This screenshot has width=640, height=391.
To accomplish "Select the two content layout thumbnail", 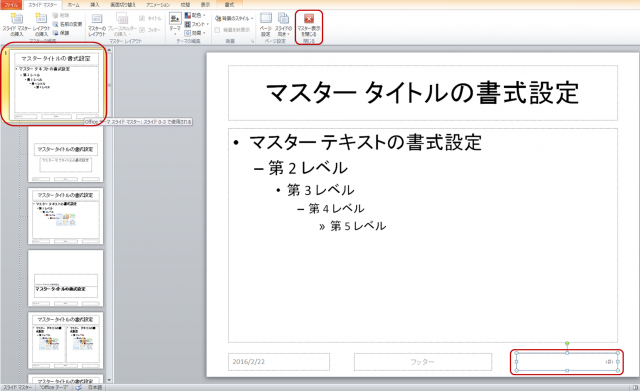I will point(66,341).
